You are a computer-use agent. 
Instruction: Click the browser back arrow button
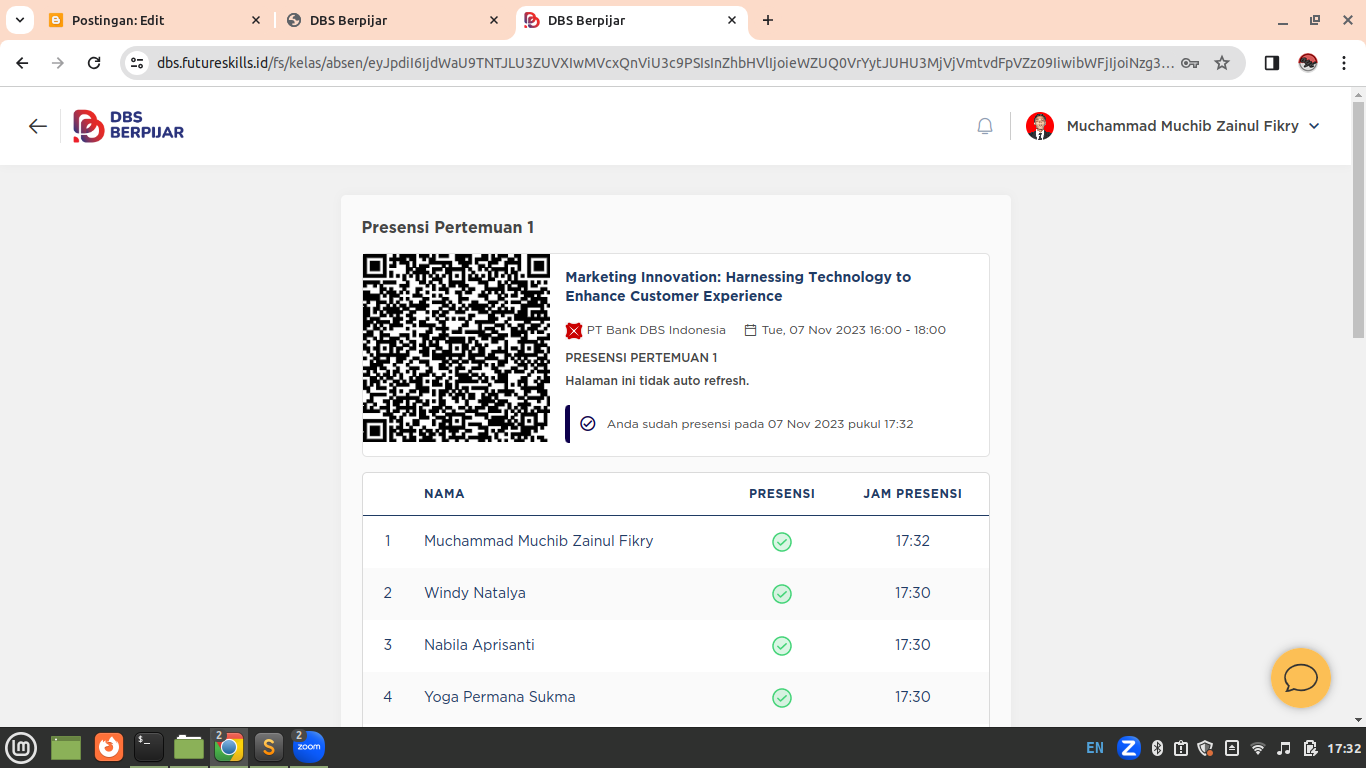(22, 63)
